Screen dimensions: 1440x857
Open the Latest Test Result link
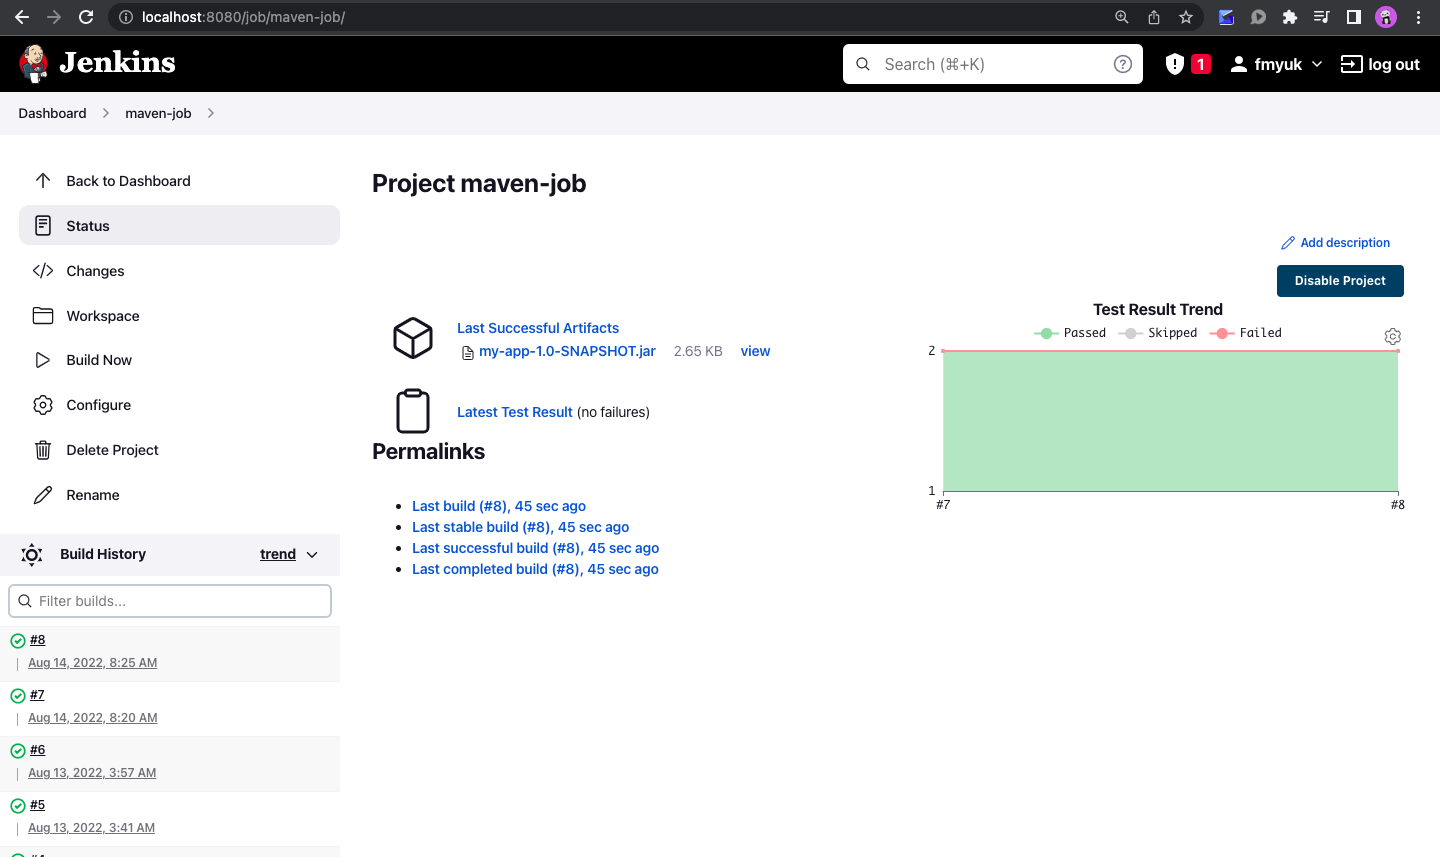coord(514,412)
